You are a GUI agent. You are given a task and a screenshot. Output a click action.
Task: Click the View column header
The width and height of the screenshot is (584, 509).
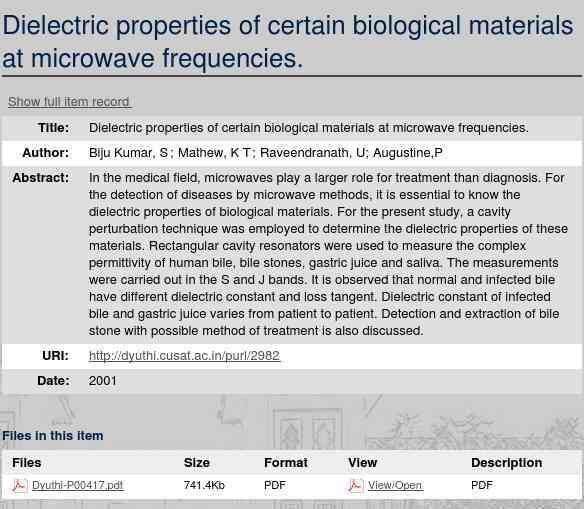click(x=362, y=462)
